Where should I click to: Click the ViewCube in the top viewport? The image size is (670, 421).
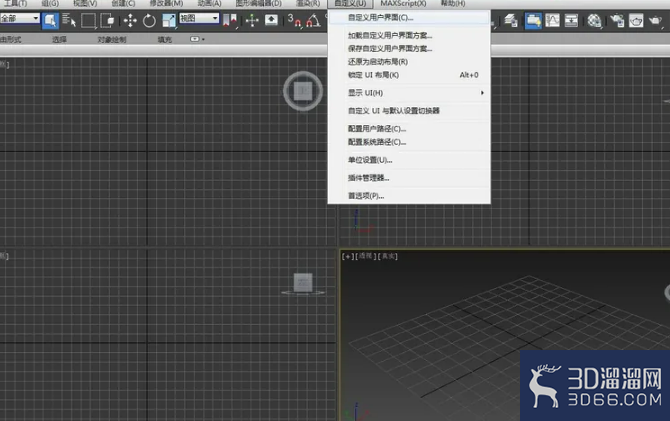pyautogui.click(x=303, y=91)
